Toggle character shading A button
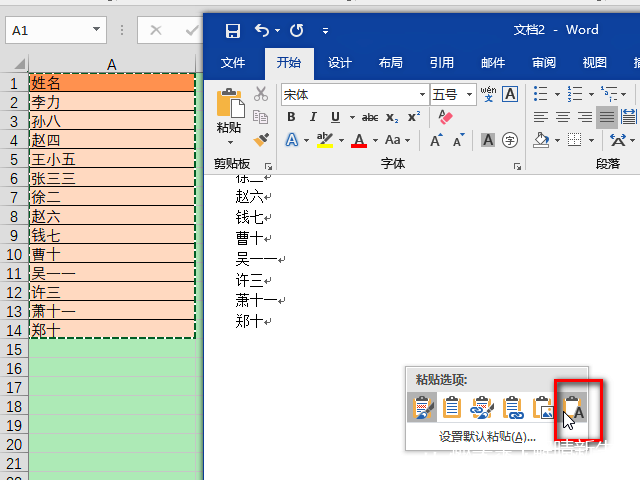This screenshot has height=480, width=640. (488, 140)
